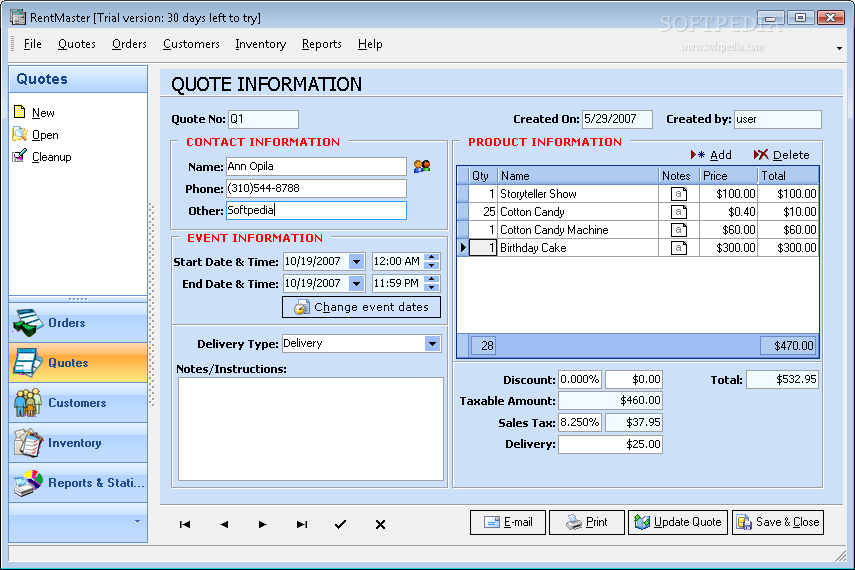Click the Phone number field
This screenshot has width=855, height=570.
pyautogui.click(x=316, y=188)
